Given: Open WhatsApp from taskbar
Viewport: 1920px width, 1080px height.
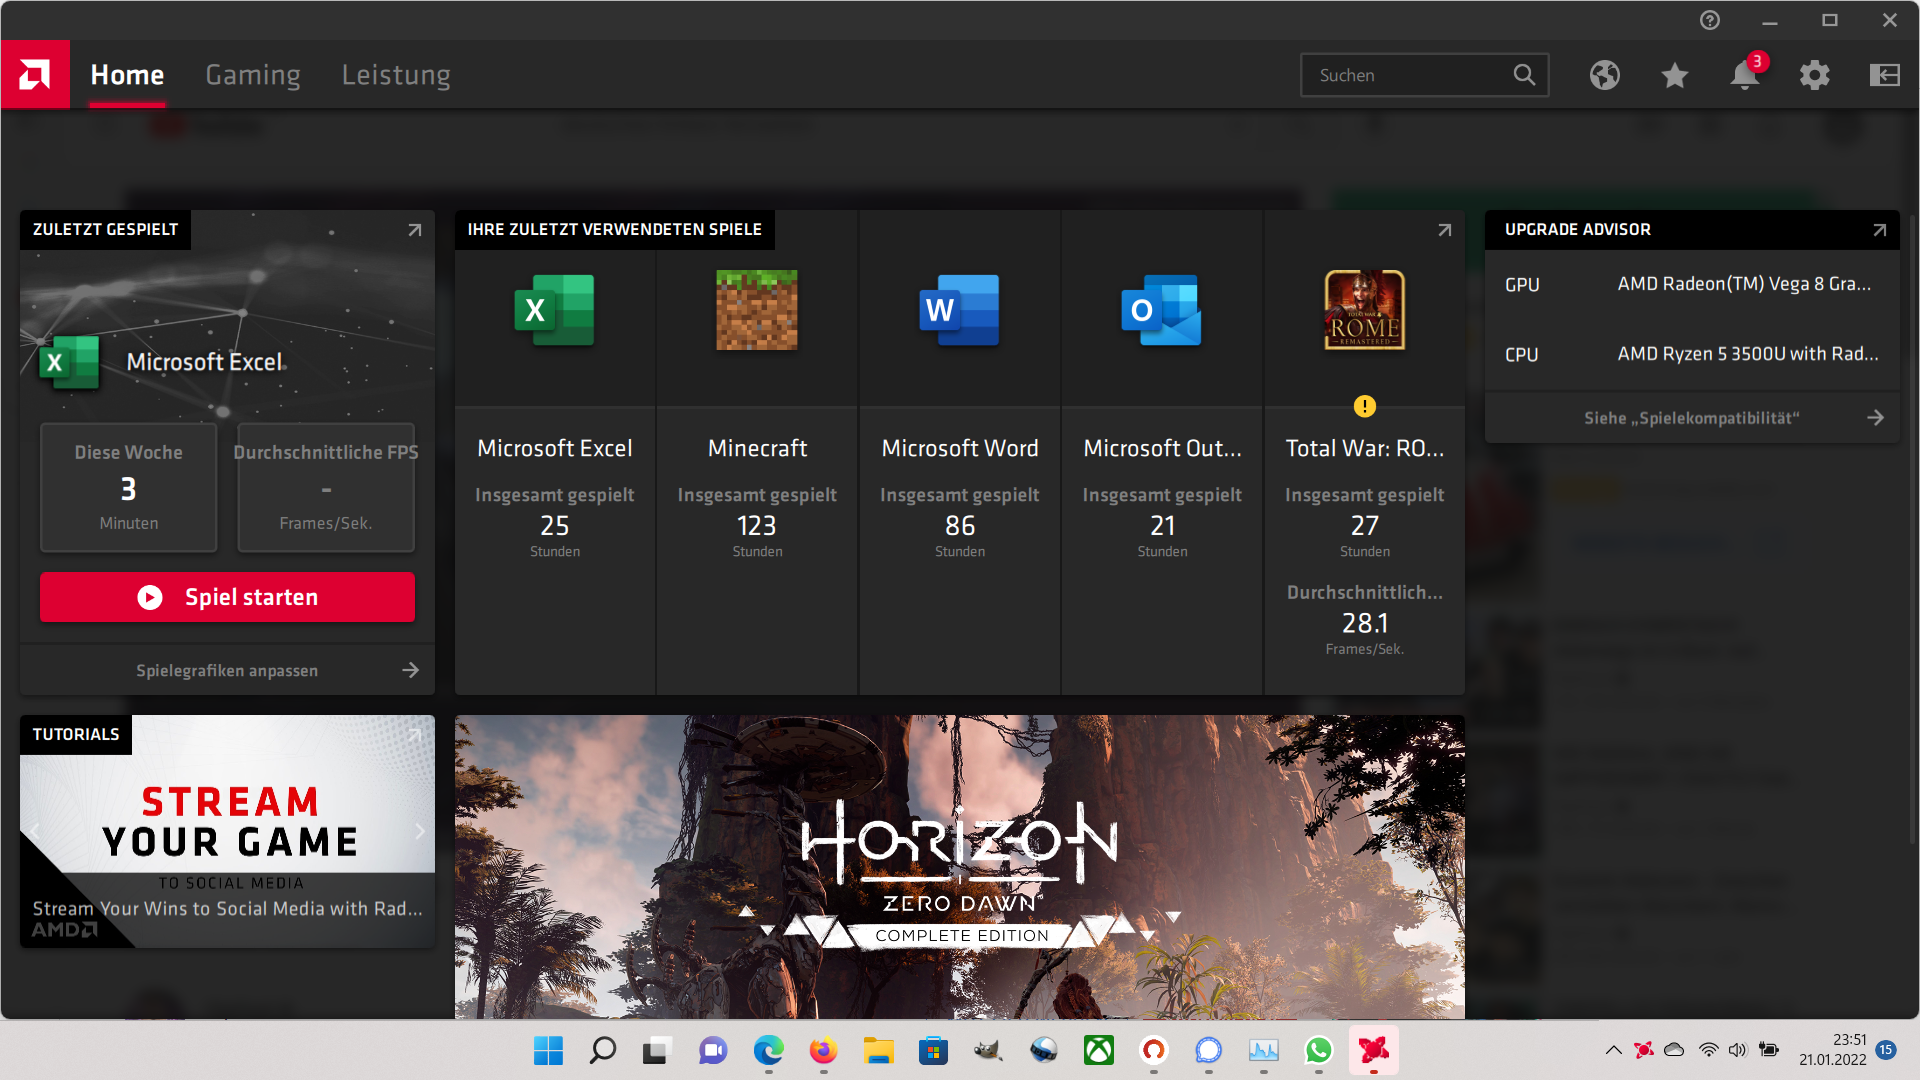Looking at the screenshot, I should pyautogui.click(x=1319, y=1050).
